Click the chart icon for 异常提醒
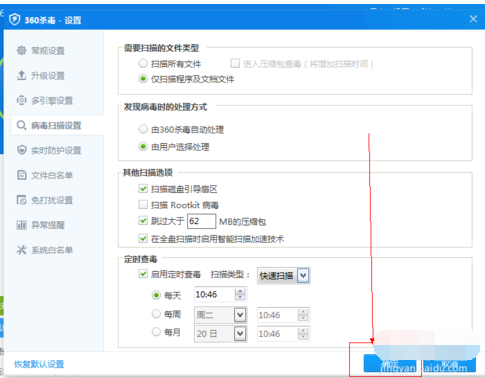The height and width of the screenshot is (378, 485). coord(22,225)
